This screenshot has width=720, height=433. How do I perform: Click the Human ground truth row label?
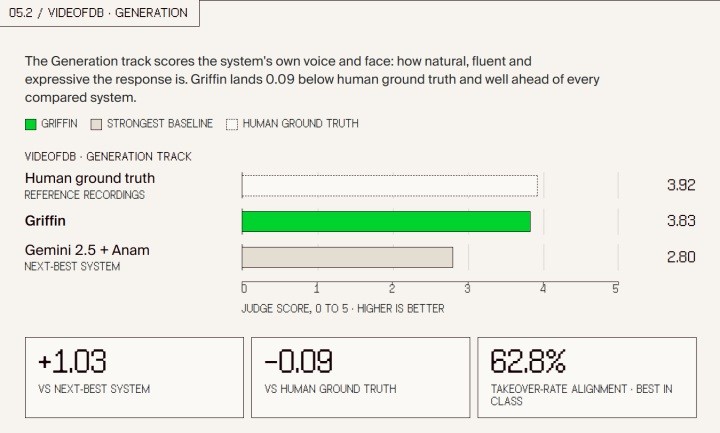point(90,178)
